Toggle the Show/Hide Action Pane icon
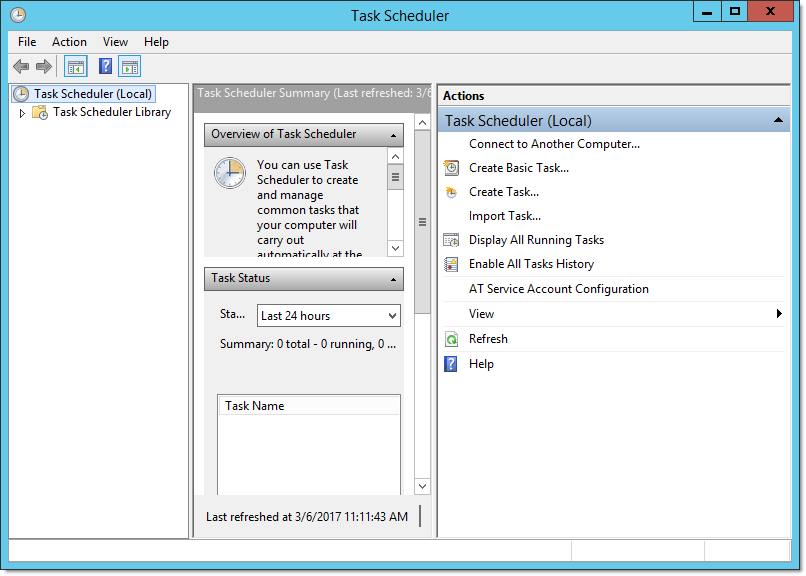 click(129, 67)
